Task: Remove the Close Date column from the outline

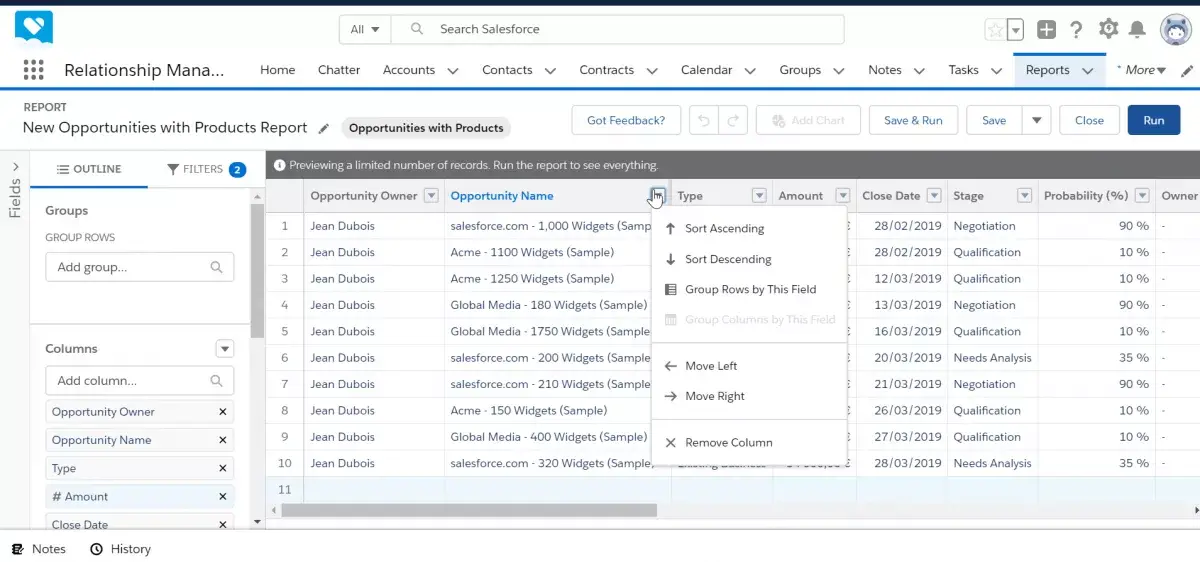Action: pos(223,524)
